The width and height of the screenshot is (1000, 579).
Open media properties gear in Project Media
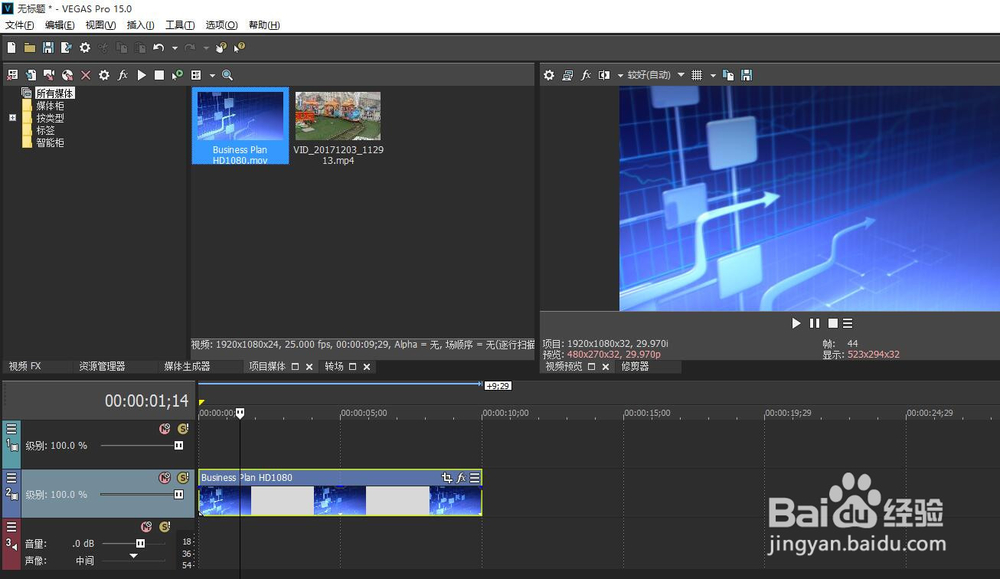[x=104, y=75]
